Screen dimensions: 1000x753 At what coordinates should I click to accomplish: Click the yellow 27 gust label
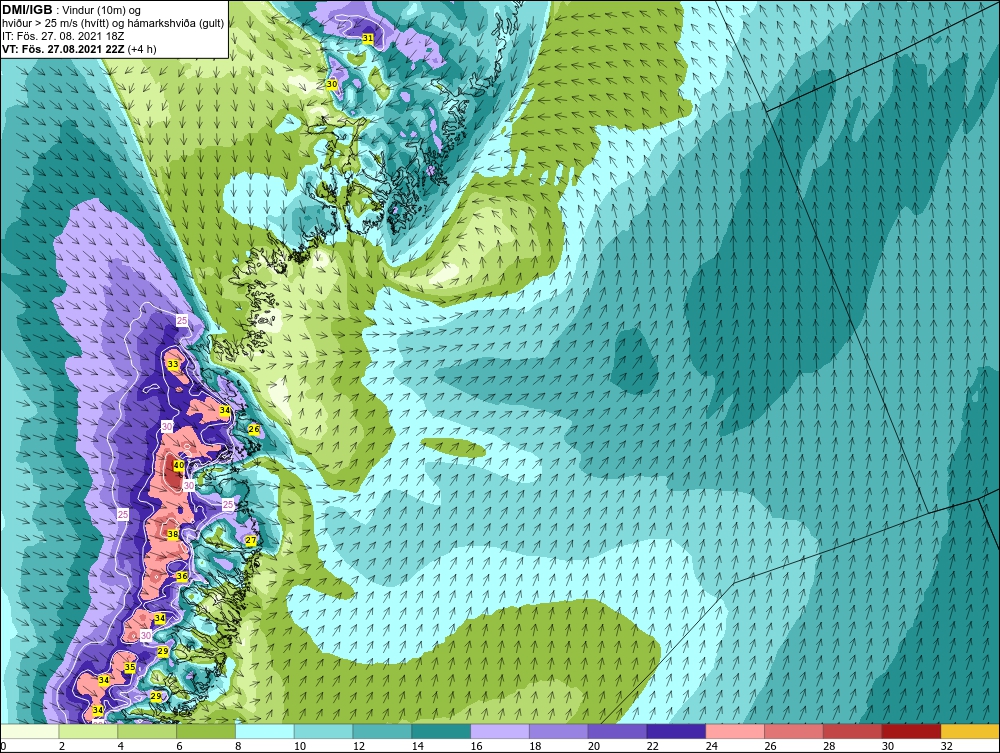click(251, 541)
